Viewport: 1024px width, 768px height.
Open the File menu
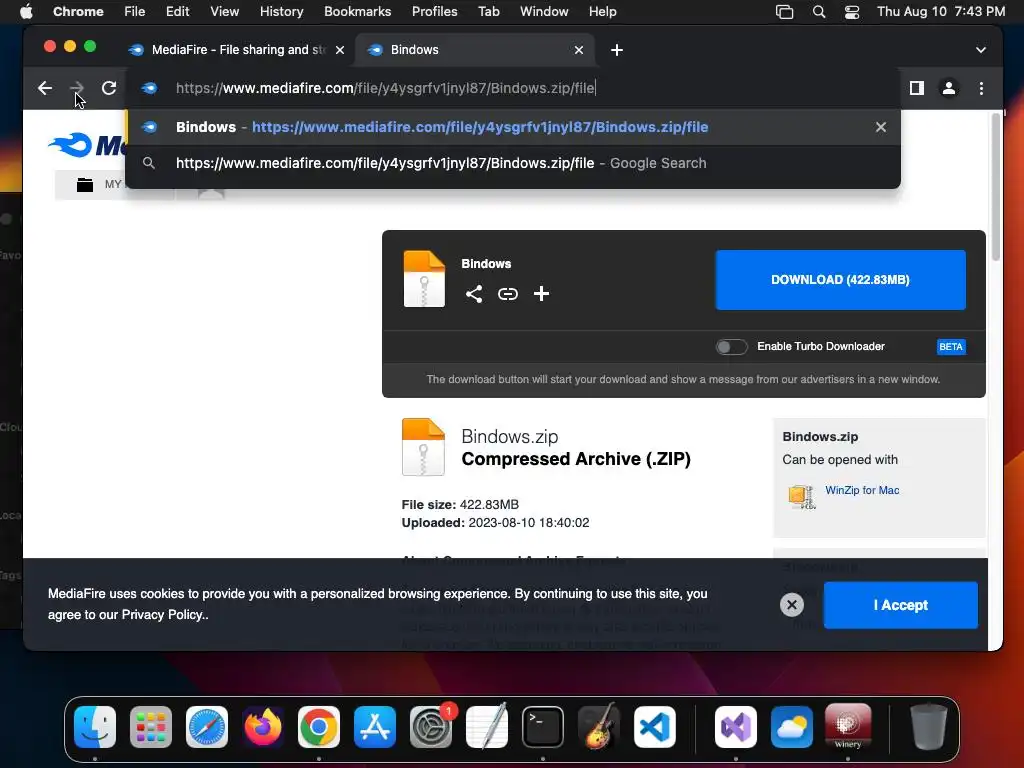point(135,12)
